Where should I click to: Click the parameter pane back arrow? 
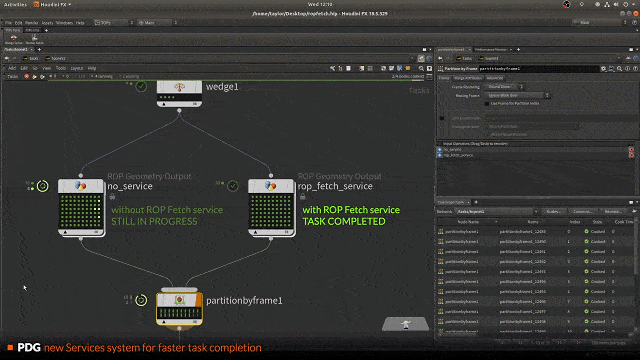coord(440,58)
